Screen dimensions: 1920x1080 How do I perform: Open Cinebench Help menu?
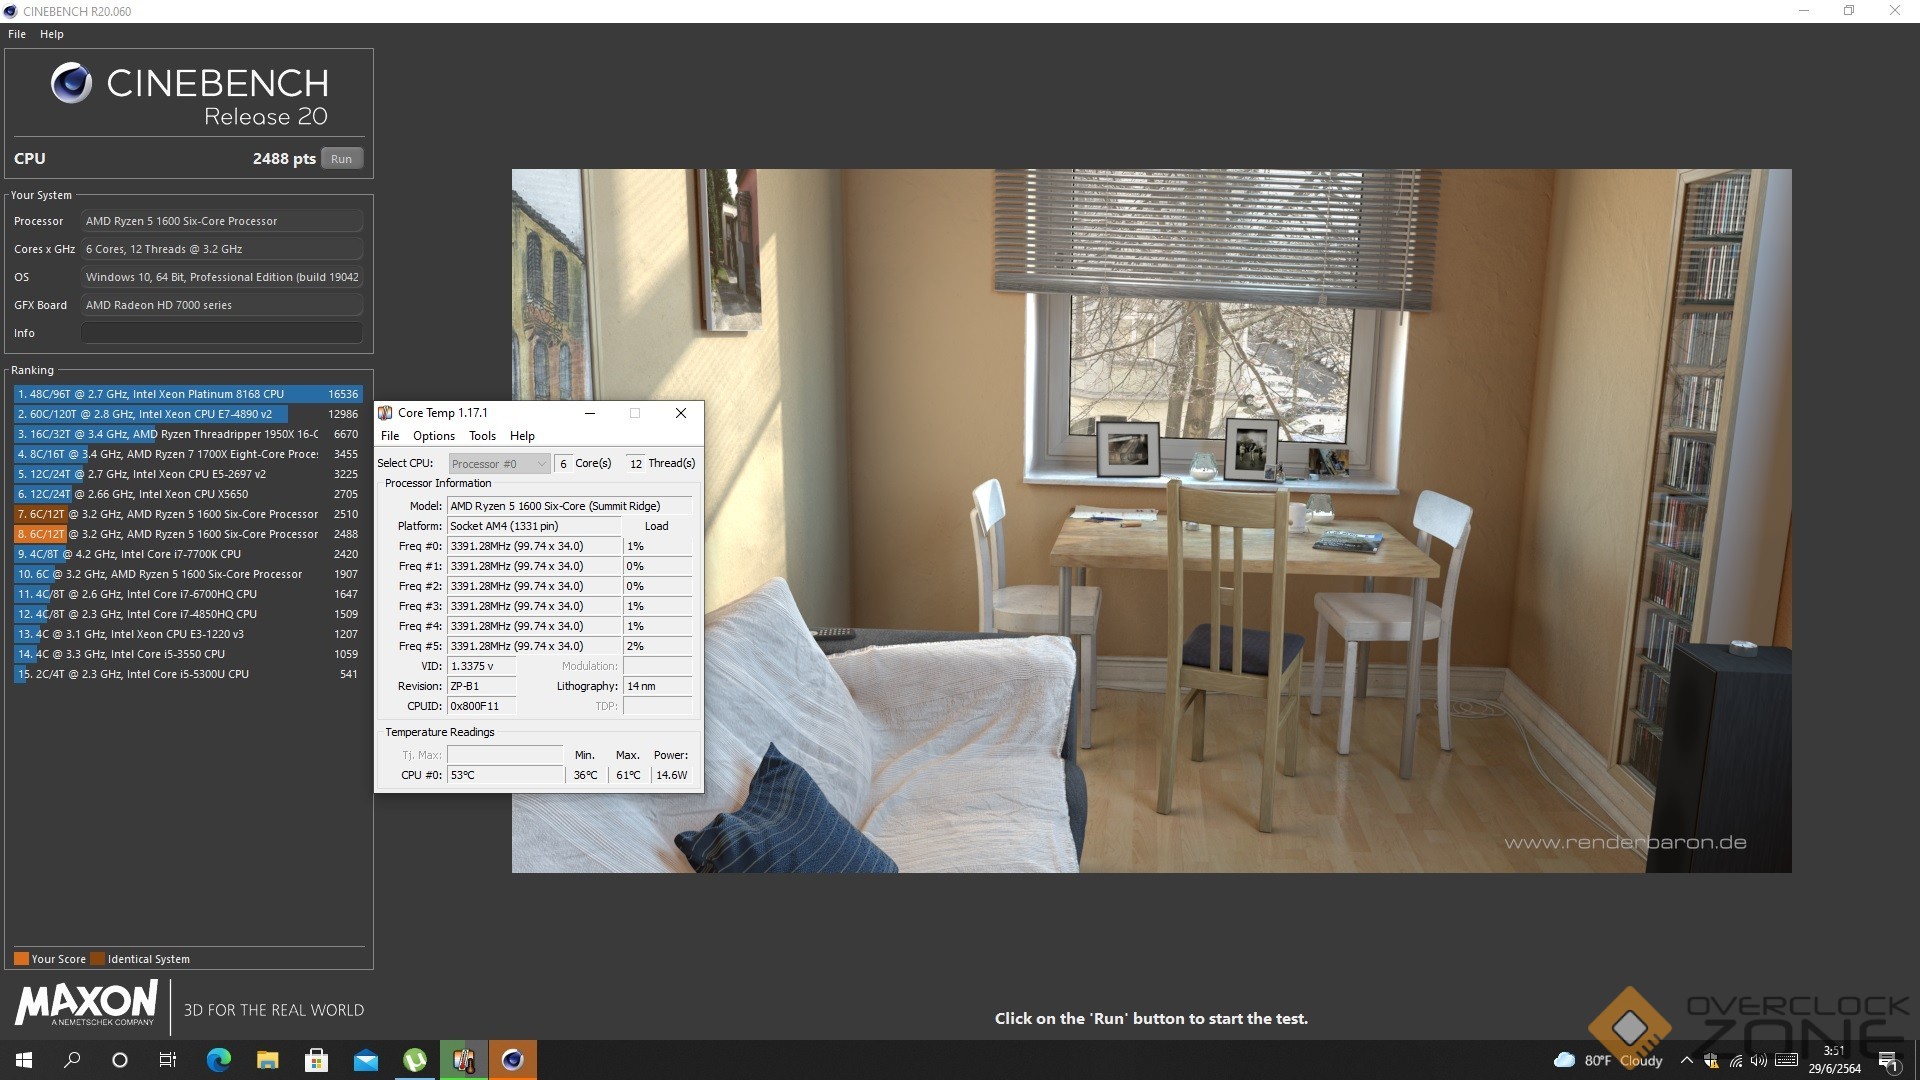[52, 34]
